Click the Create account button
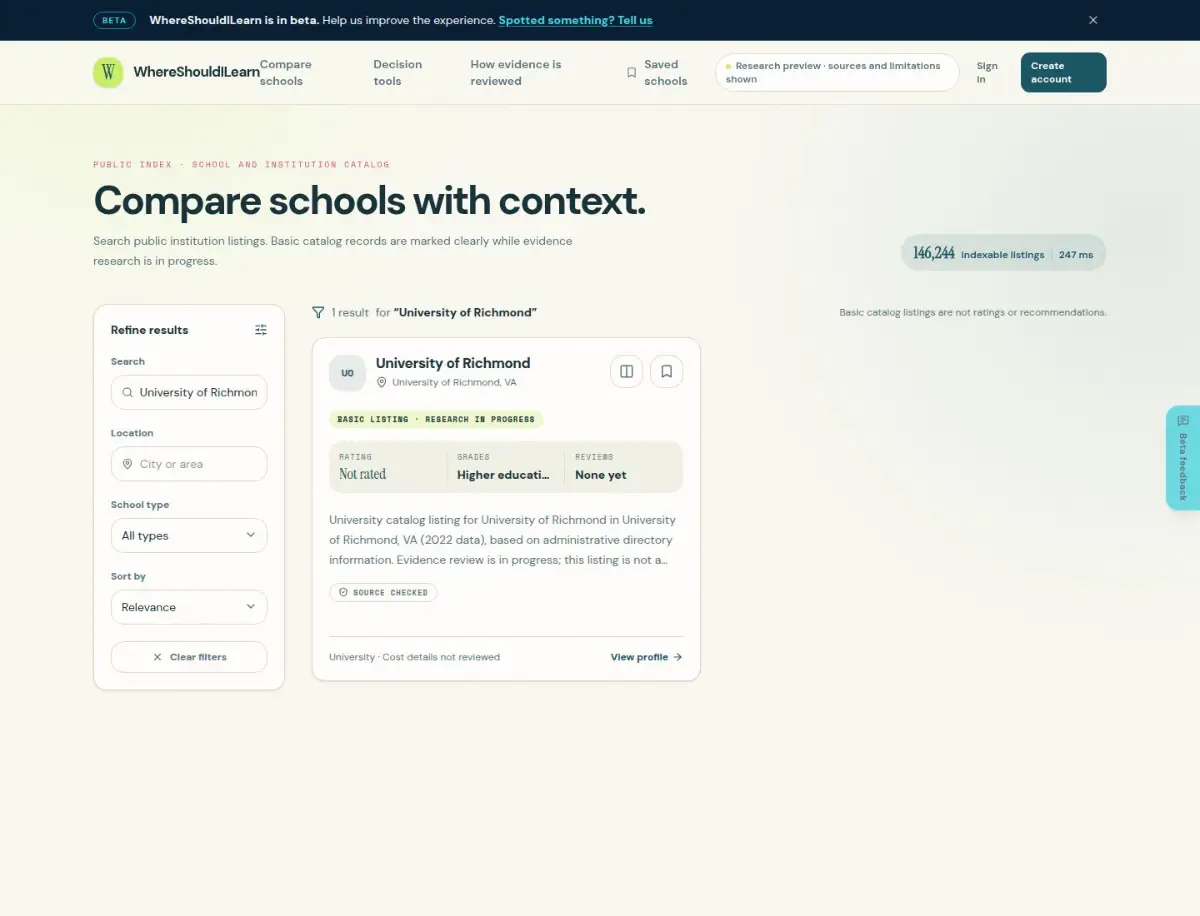 pos(1063,72)
